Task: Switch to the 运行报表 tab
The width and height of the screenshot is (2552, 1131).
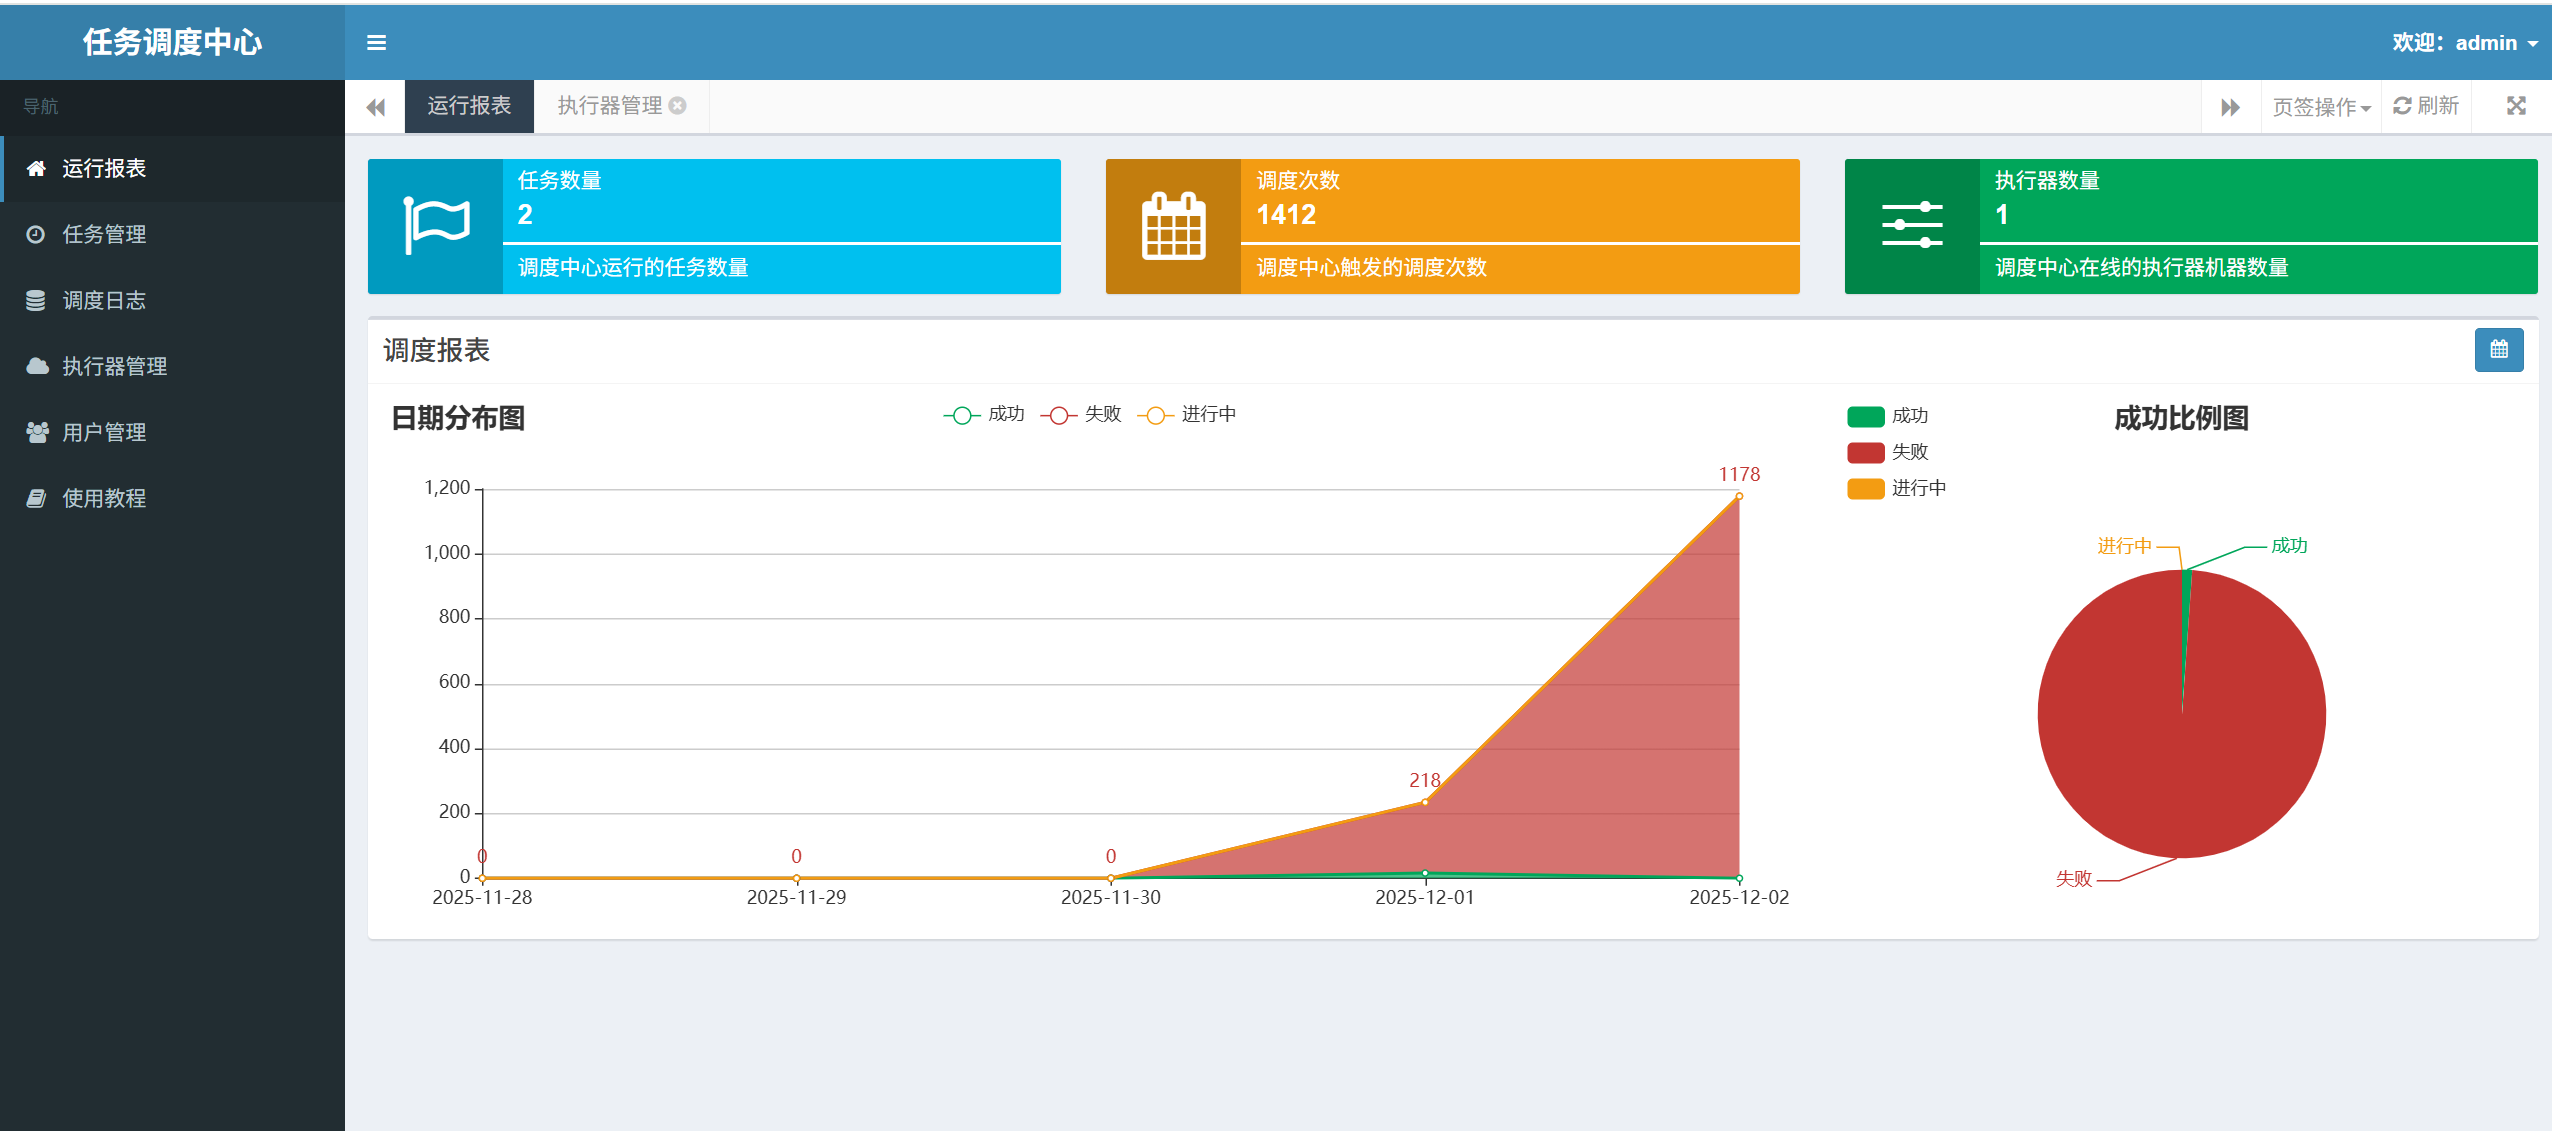Action: (469, 106)
